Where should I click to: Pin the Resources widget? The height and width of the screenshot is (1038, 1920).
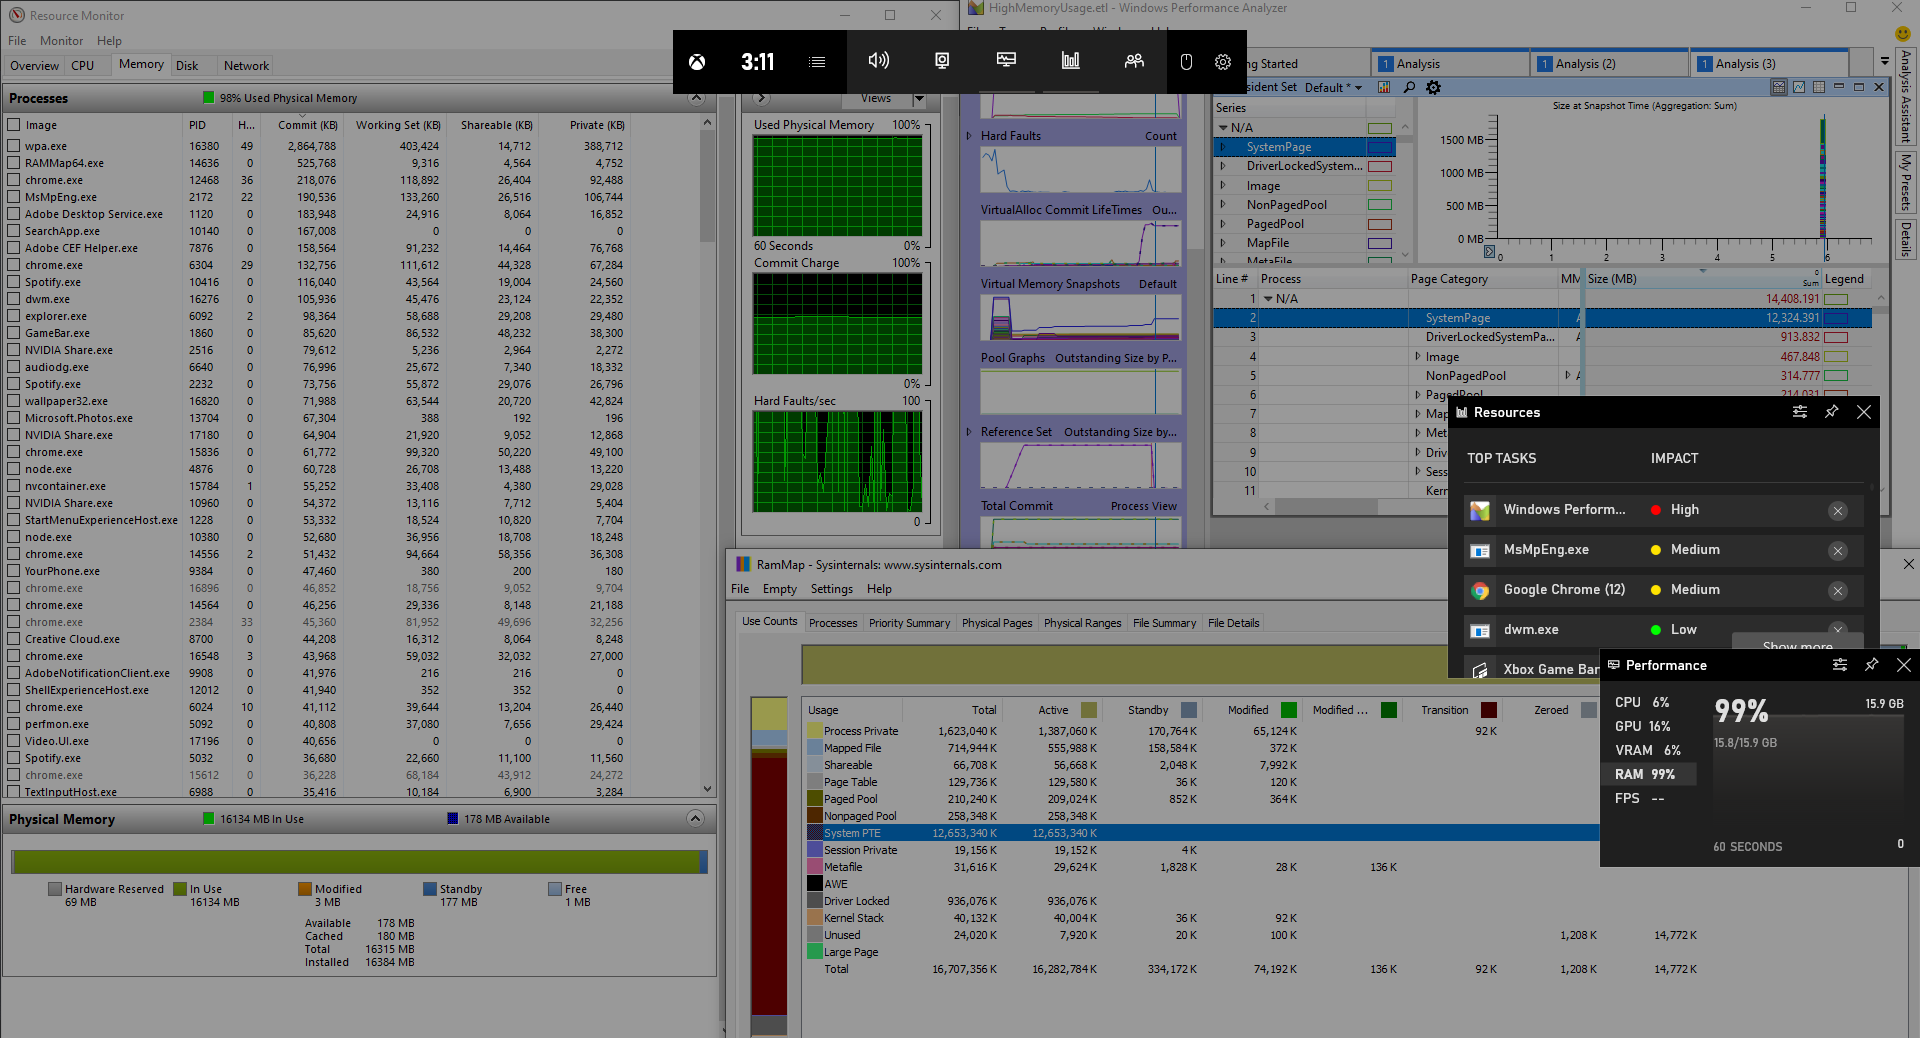(x=1831, y=412)
